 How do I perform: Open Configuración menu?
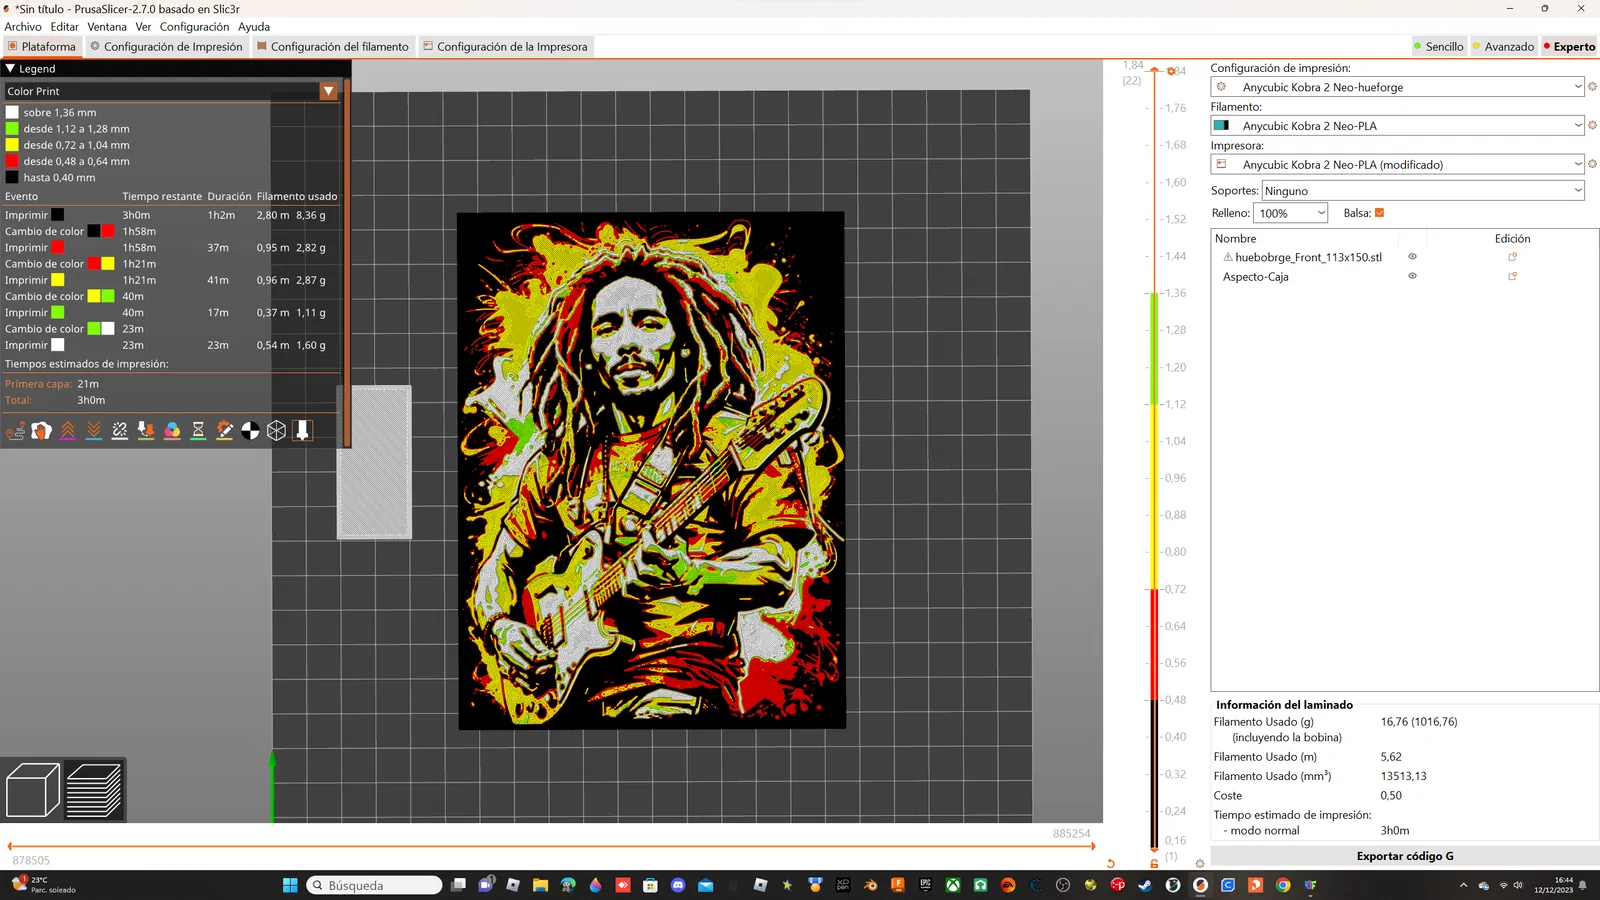[x=195, y=27]
